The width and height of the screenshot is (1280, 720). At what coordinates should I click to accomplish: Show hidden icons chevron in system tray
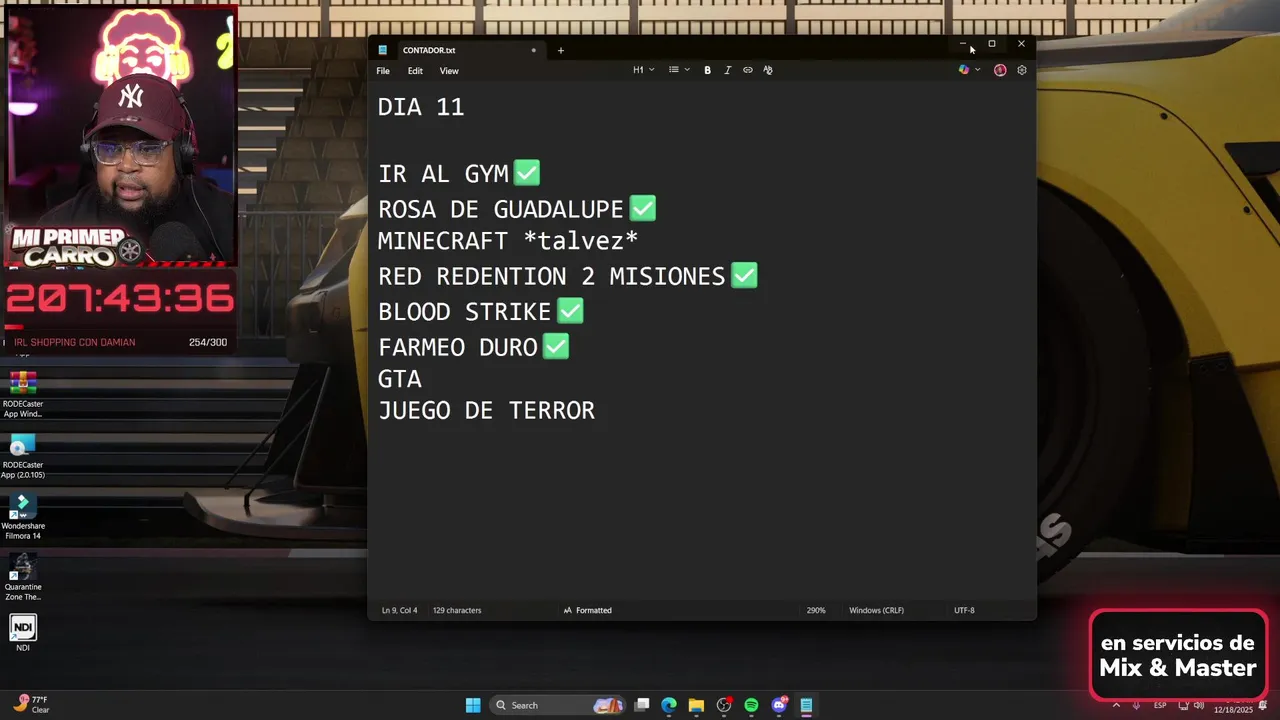(1116, 705)
